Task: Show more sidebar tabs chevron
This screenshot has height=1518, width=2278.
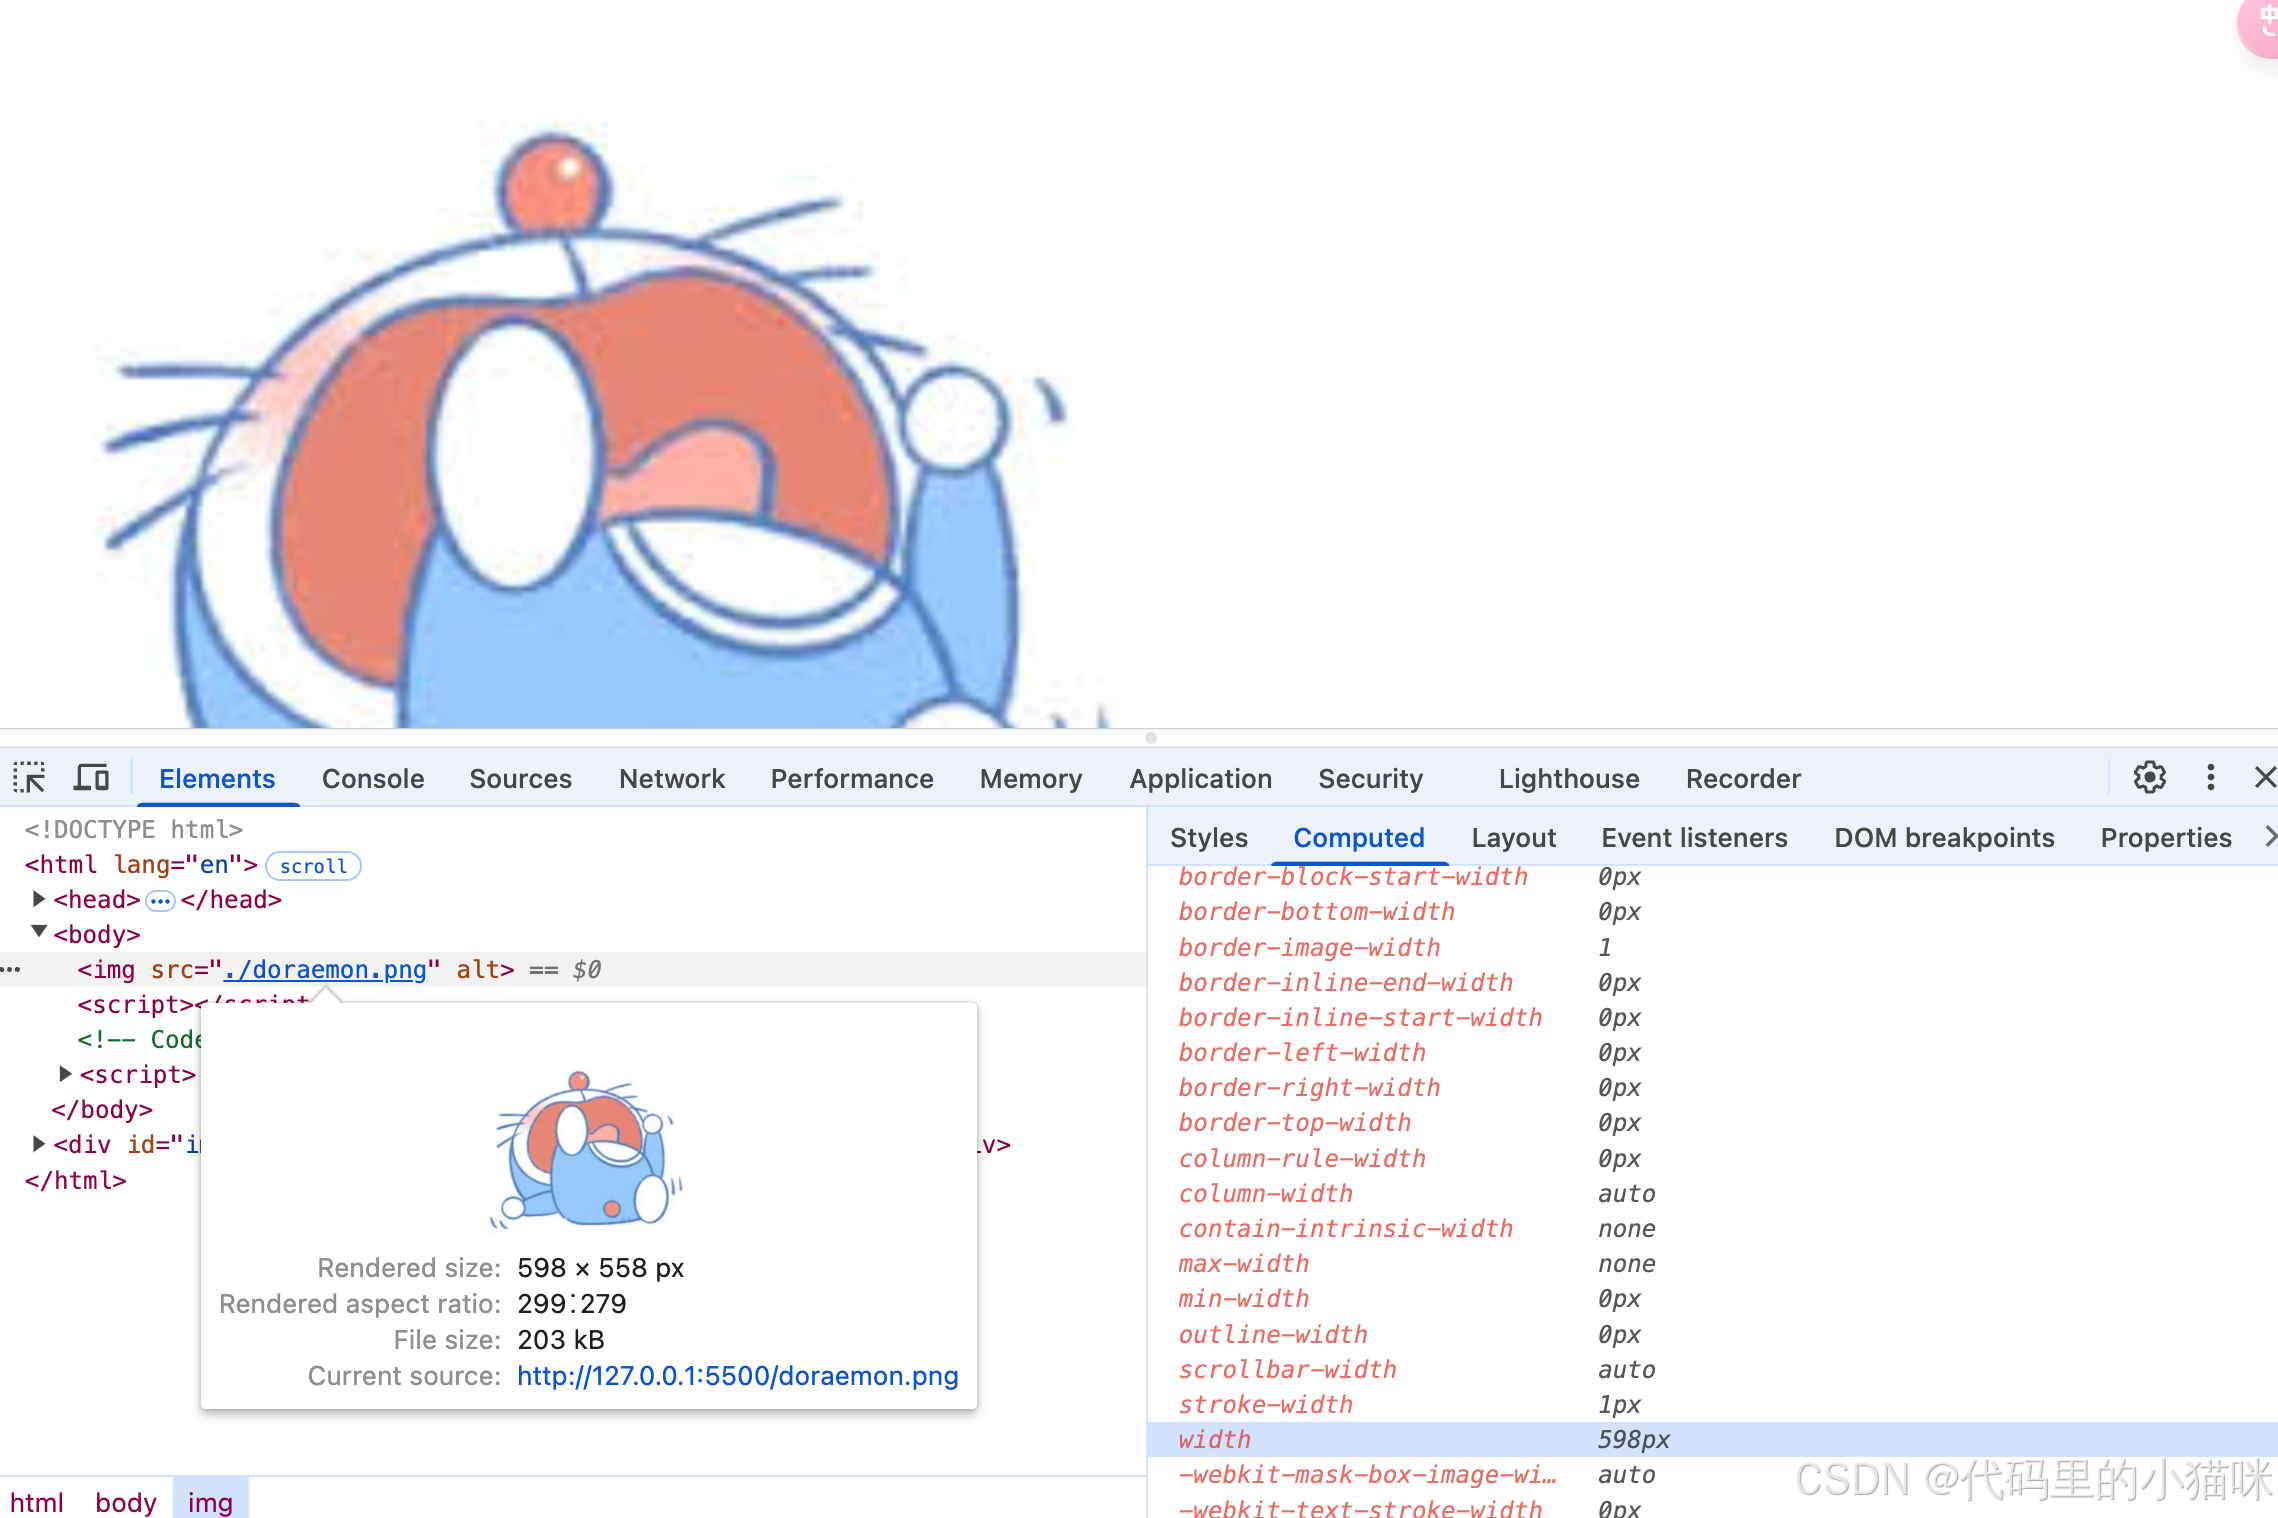Action: (2268, 837)
